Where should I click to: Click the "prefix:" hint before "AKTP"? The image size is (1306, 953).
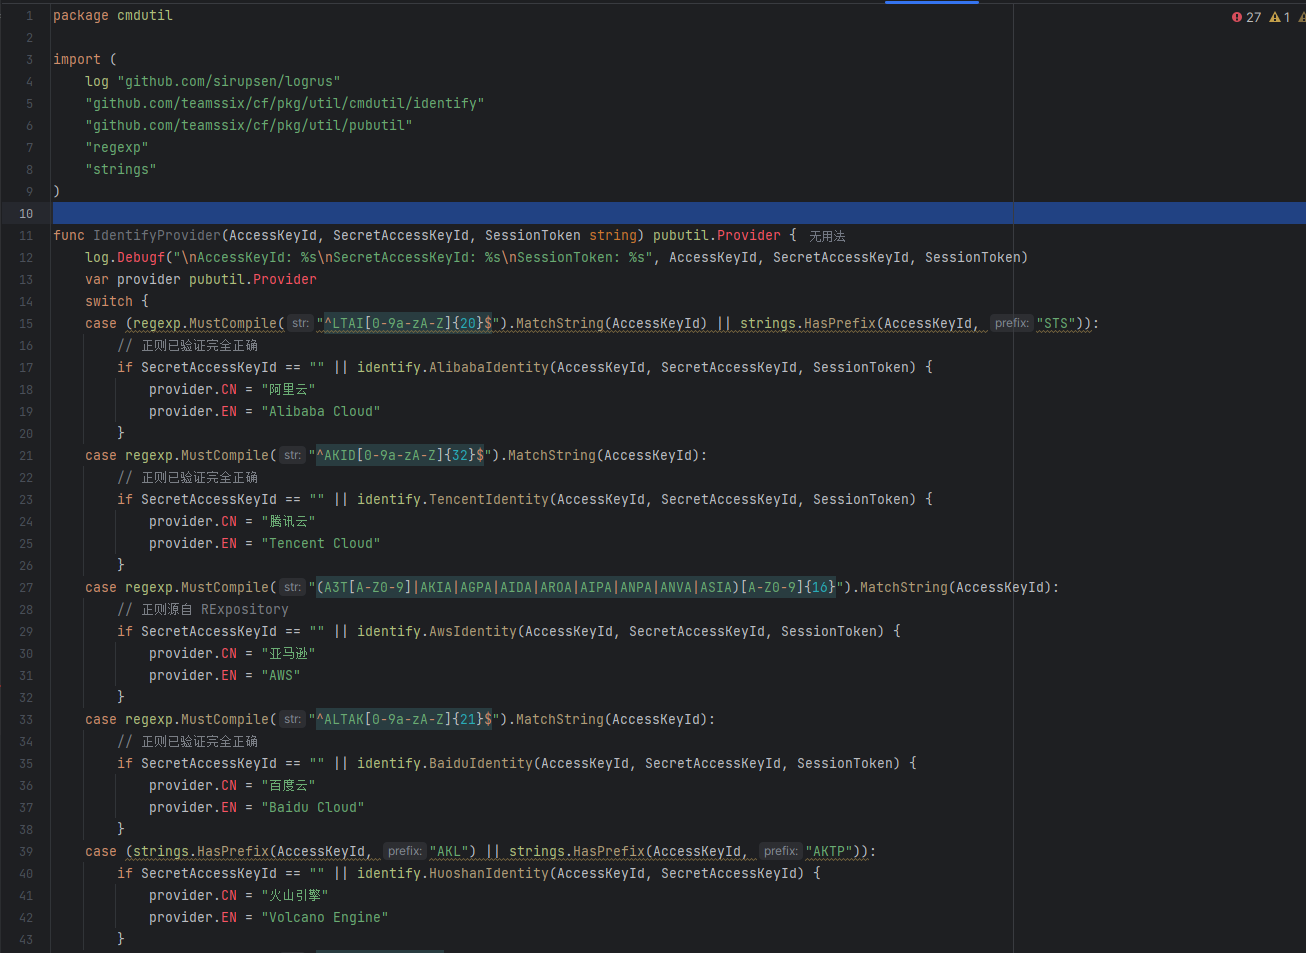(x=781, y=851)
